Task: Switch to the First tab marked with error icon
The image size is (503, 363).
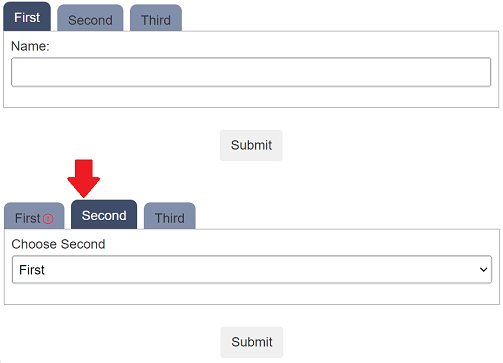Action: click(x=34, y=216)
